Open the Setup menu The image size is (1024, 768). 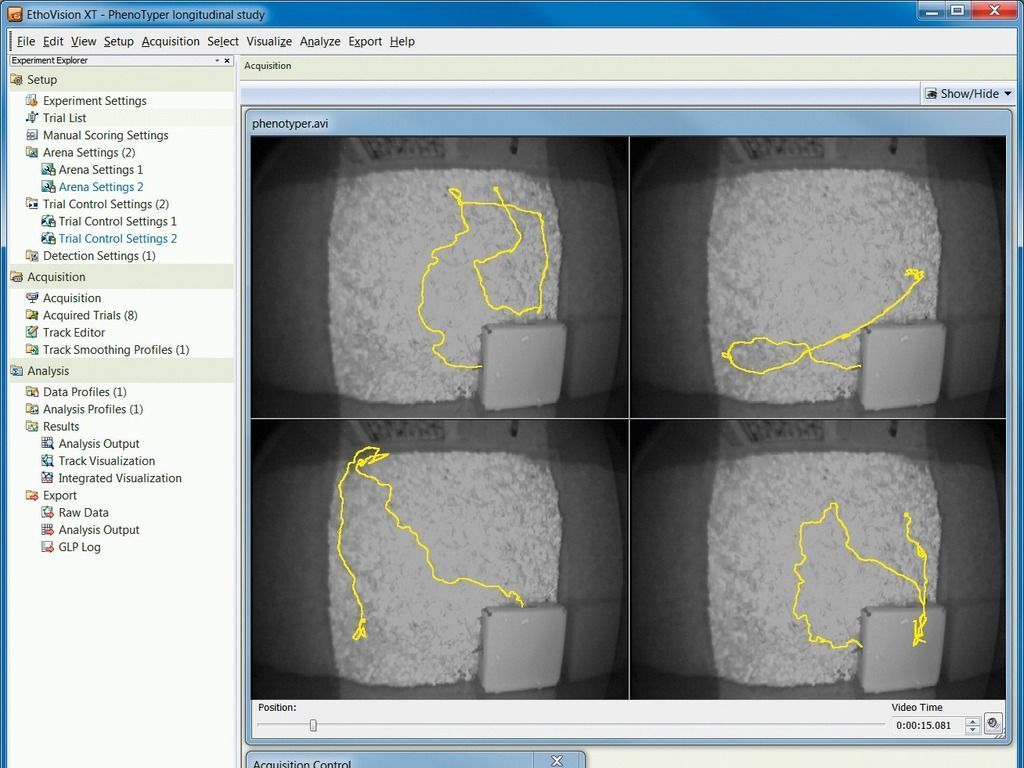(x=118, y=41)
